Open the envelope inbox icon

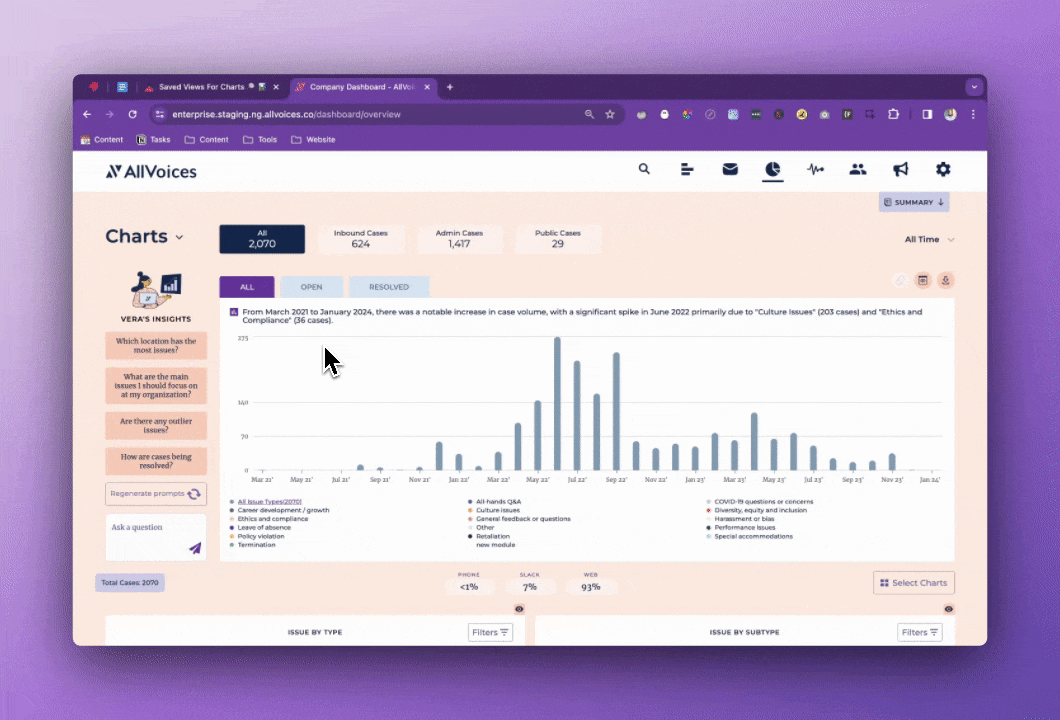[x=730, y=169]
